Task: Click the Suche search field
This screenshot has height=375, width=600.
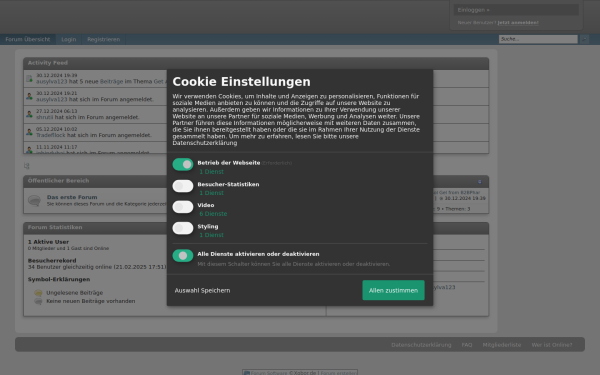Action: pos(538,39)
